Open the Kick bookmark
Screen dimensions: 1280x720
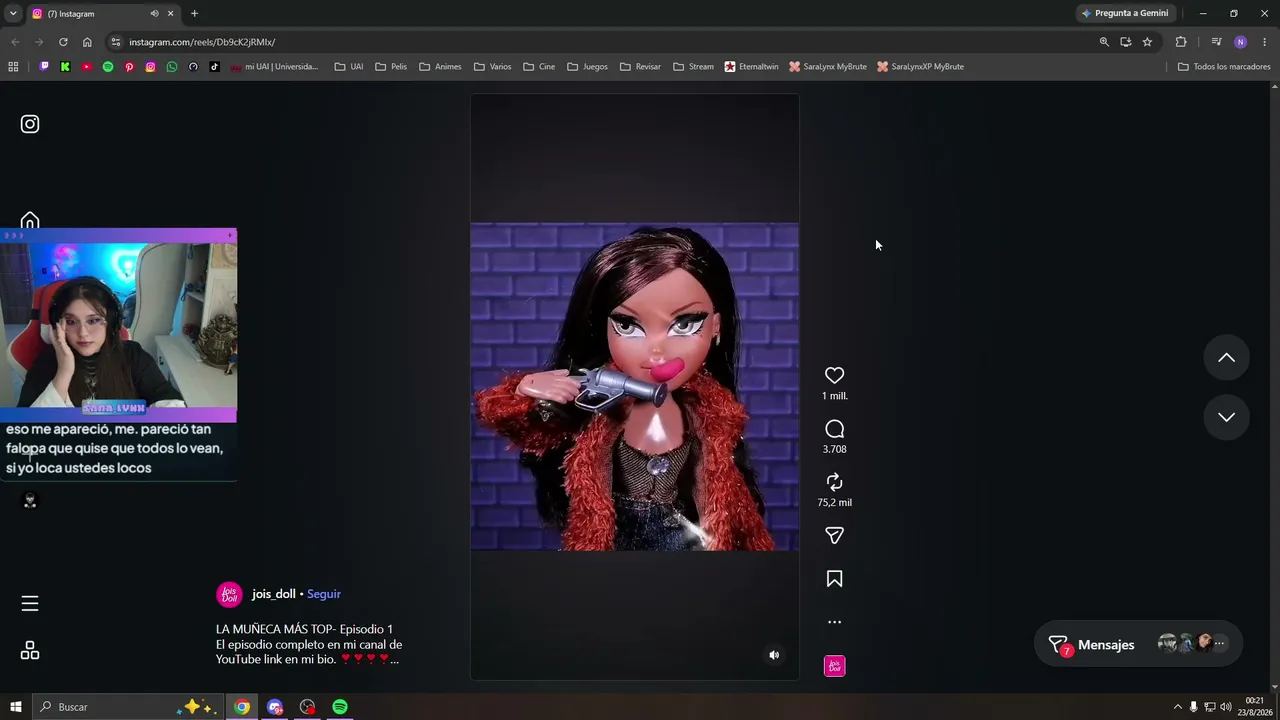(65, 67)
